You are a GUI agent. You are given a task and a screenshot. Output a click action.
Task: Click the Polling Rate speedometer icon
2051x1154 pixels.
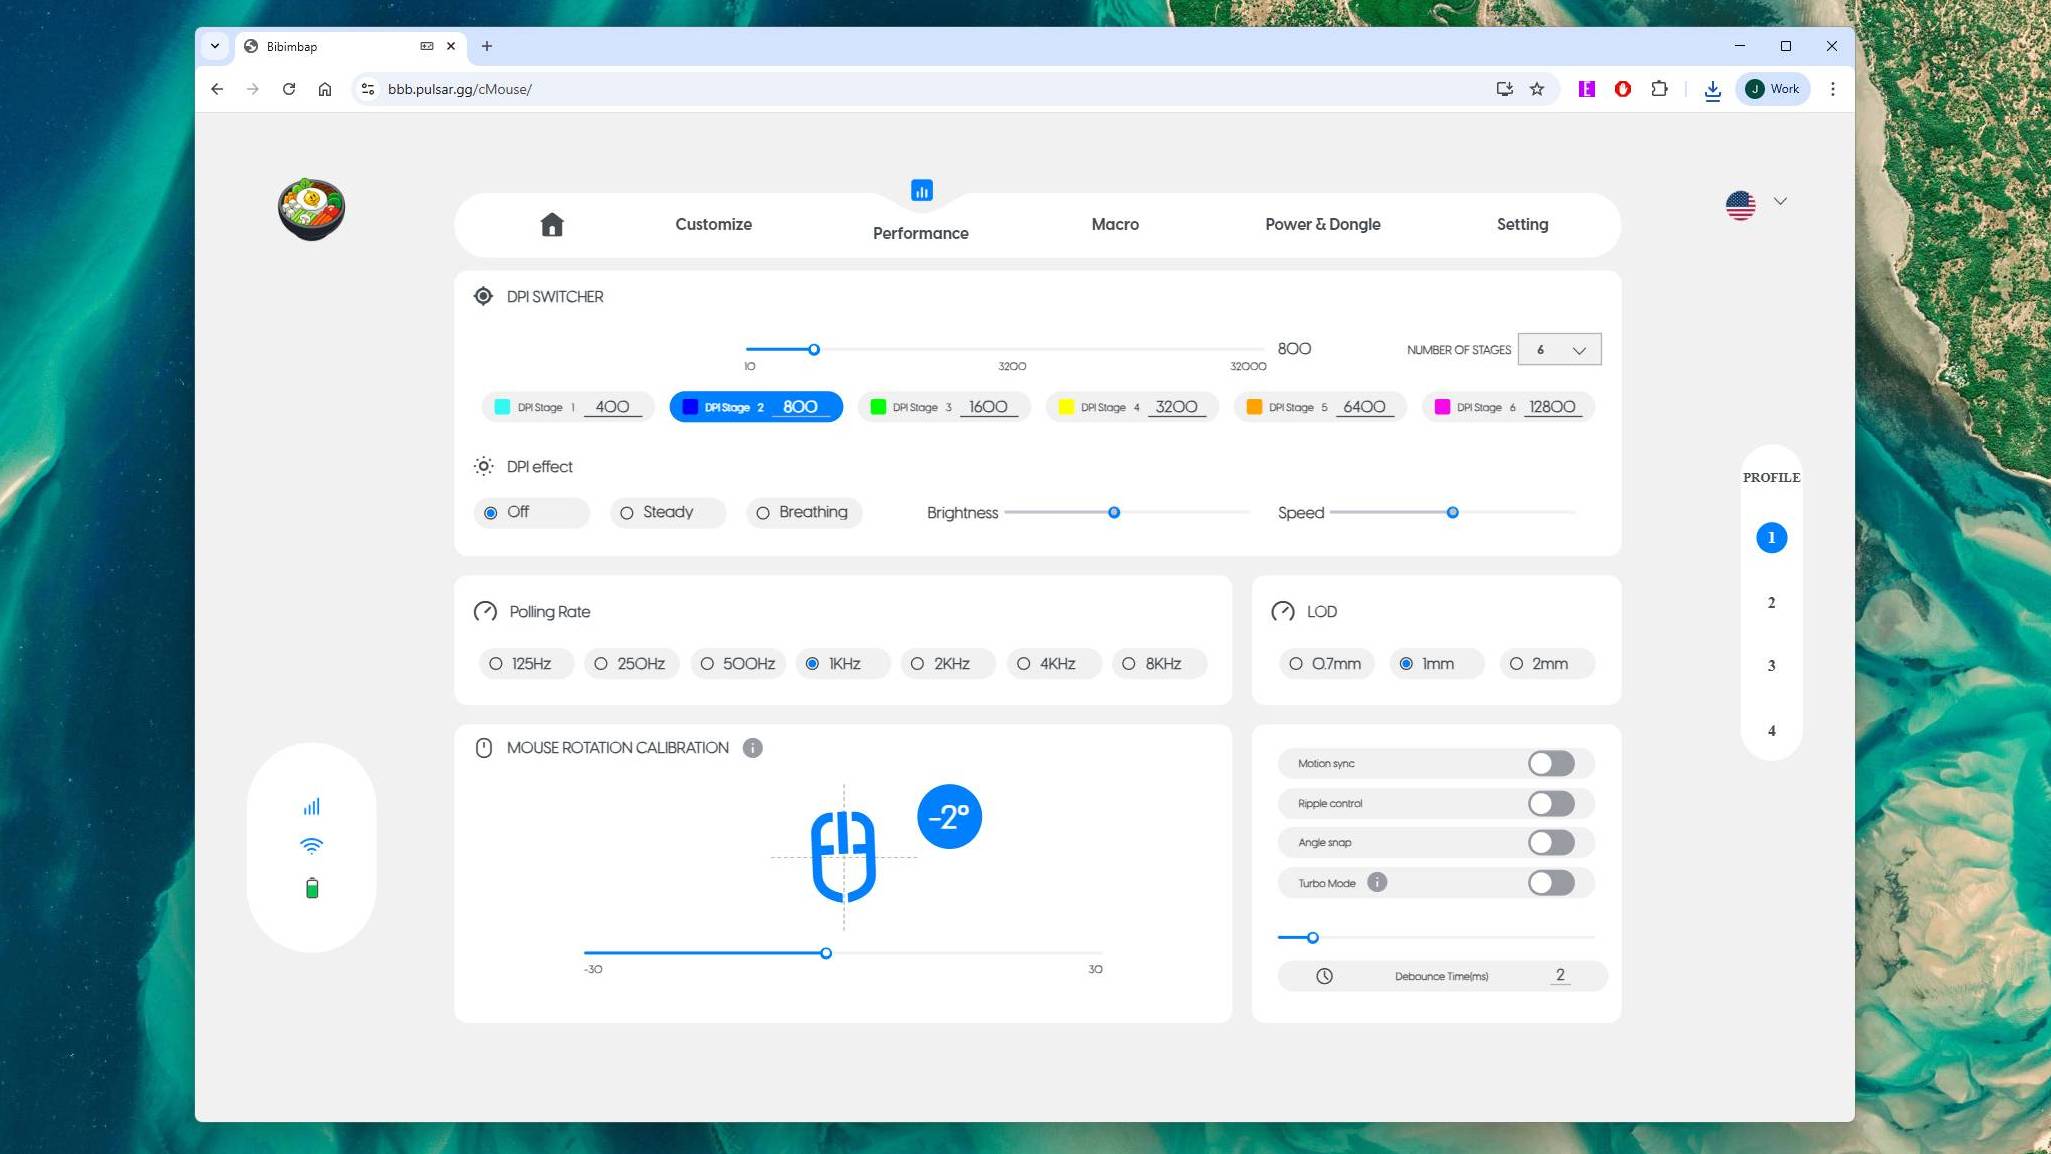[x=484, y=611]
